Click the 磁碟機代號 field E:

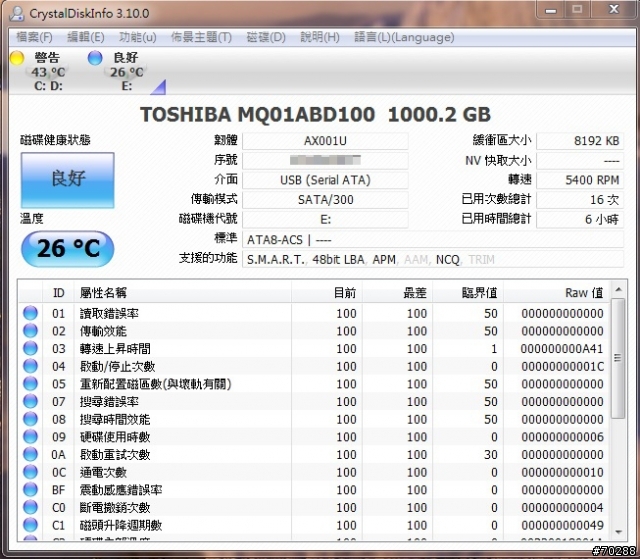point(325,220)
